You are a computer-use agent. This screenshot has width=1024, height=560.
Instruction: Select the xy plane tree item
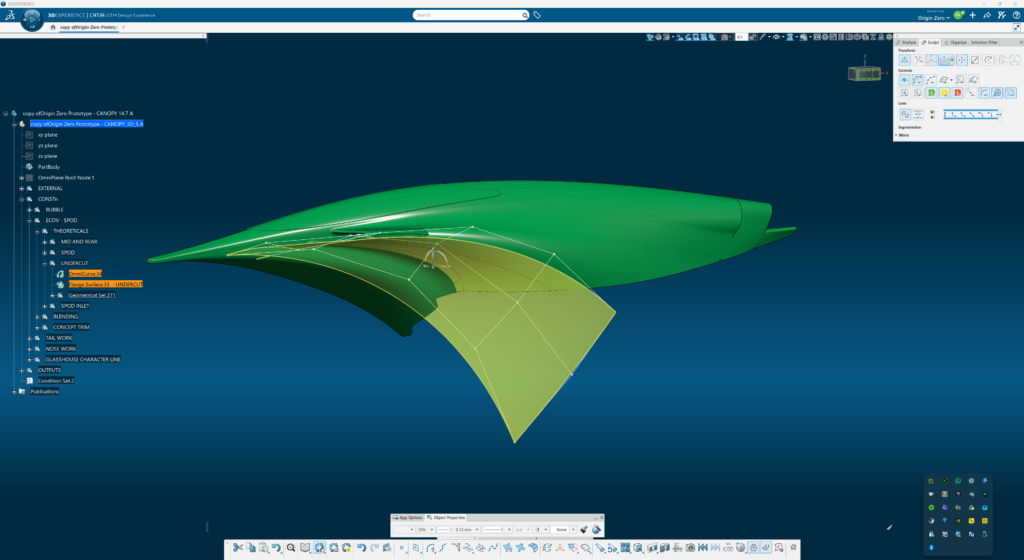(x=48, y=134)
